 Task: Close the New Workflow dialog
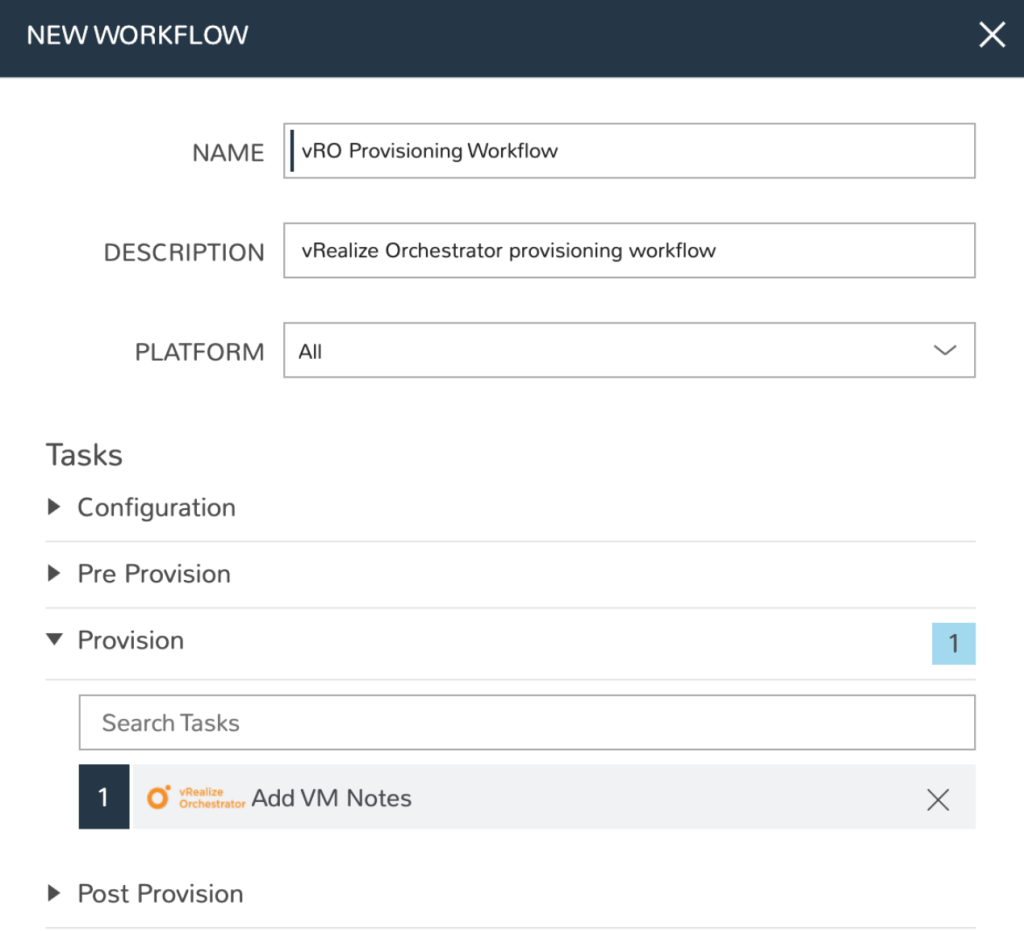991,35
